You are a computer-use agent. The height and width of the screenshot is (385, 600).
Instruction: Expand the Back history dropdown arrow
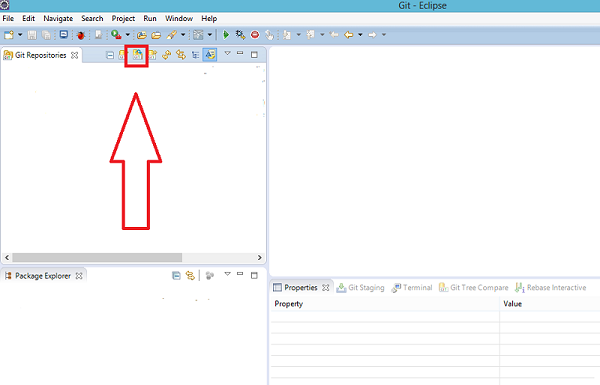coord(360,35)
